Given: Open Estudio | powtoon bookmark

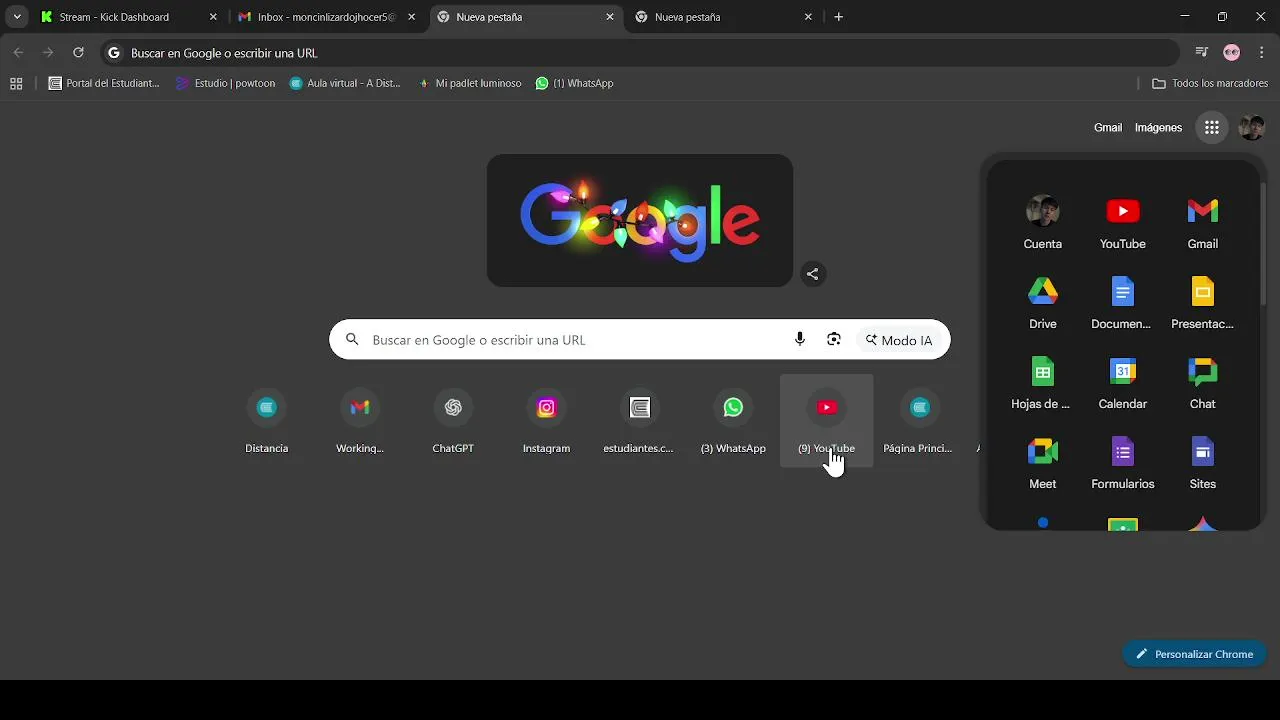Looking at the screenshot, I should pyautogui.click(x=225, y=84).
